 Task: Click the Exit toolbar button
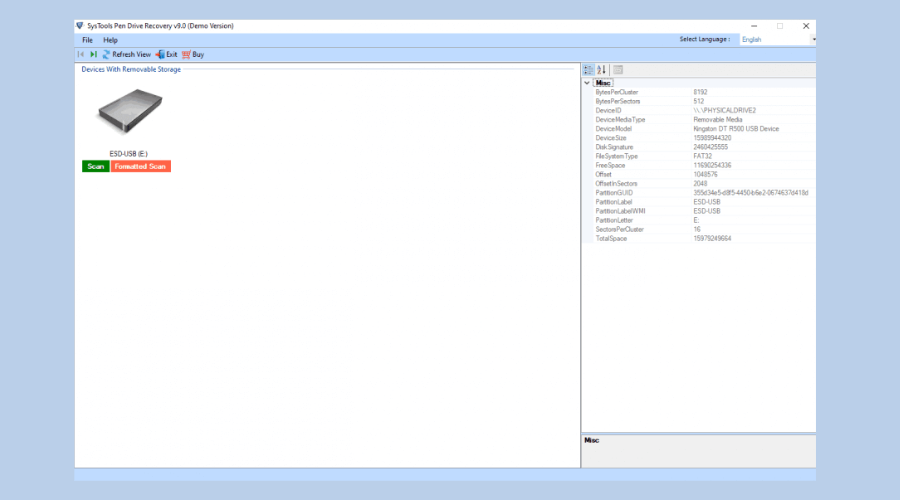click(x=166, y=55)
